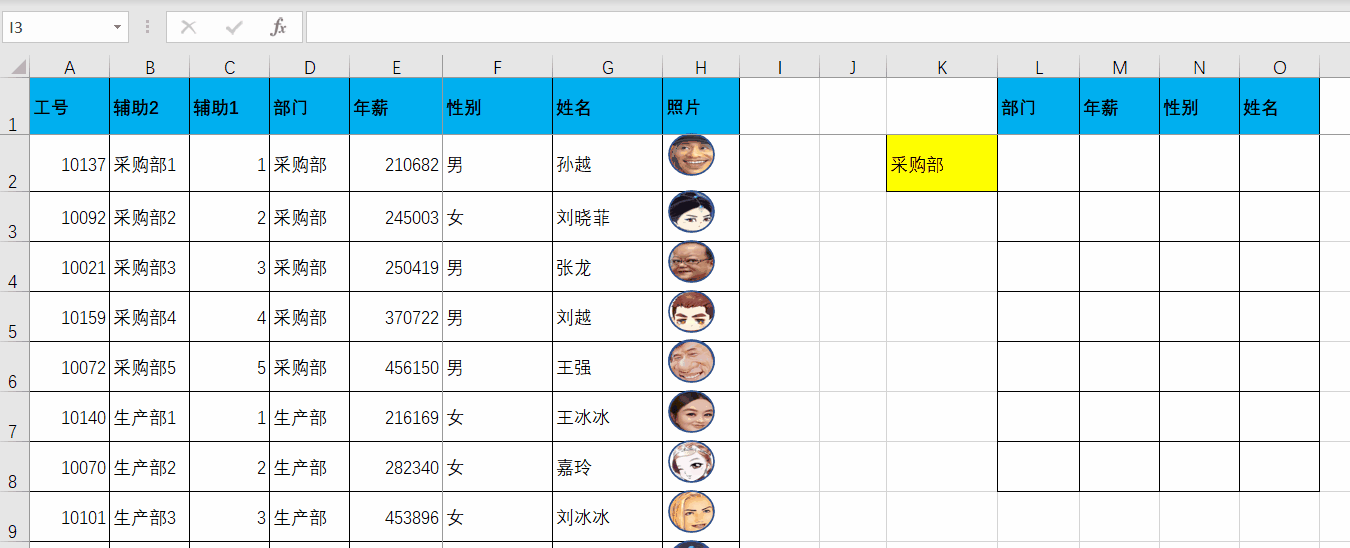Open the Insert Function fx dialog

(279, 27)
